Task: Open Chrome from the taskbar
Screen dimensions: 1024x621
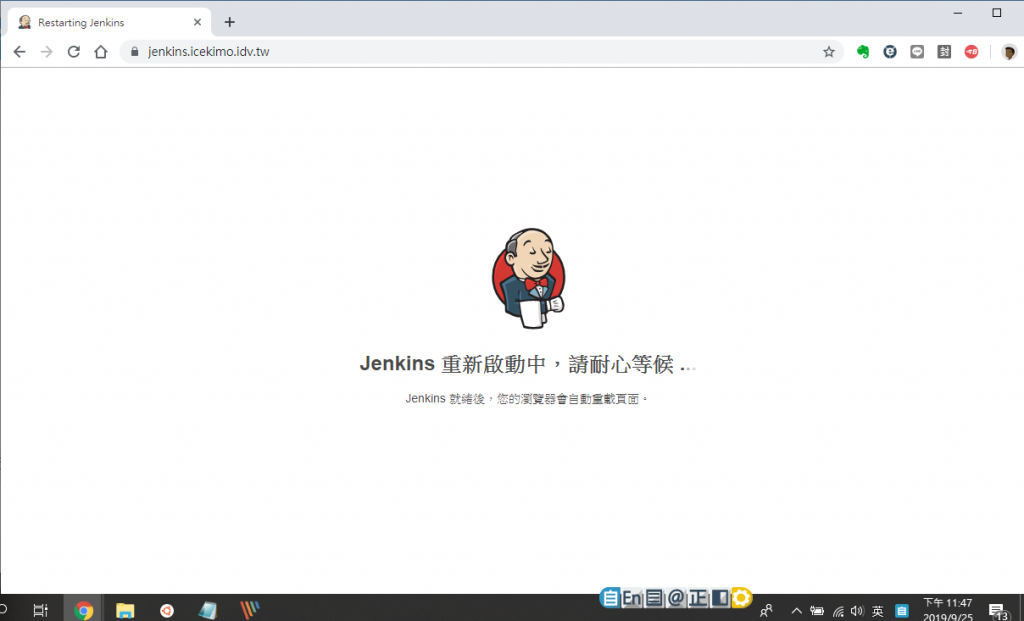Action: 84,611
